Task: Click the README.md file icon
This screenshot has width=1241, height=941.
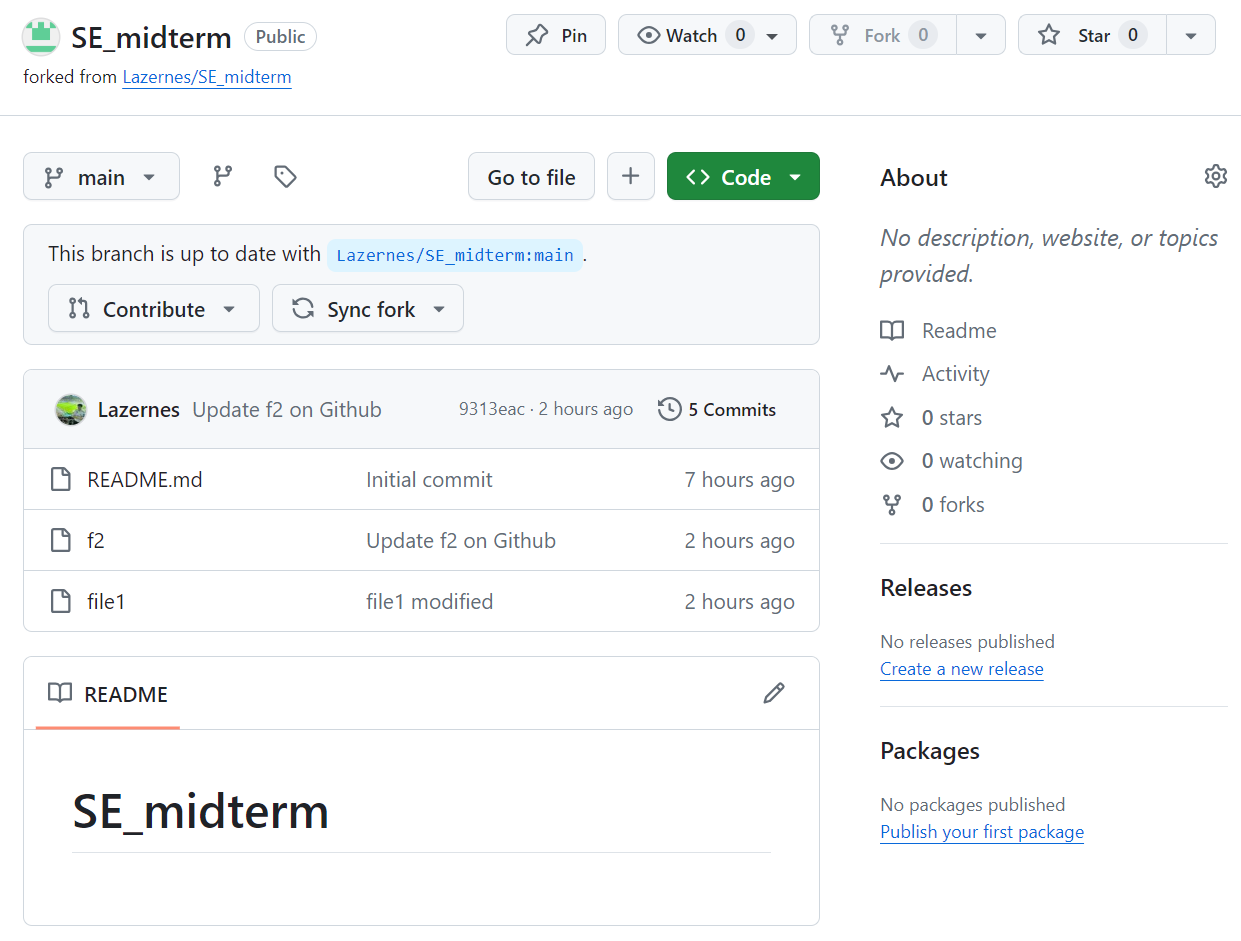Action: [61, 480]
